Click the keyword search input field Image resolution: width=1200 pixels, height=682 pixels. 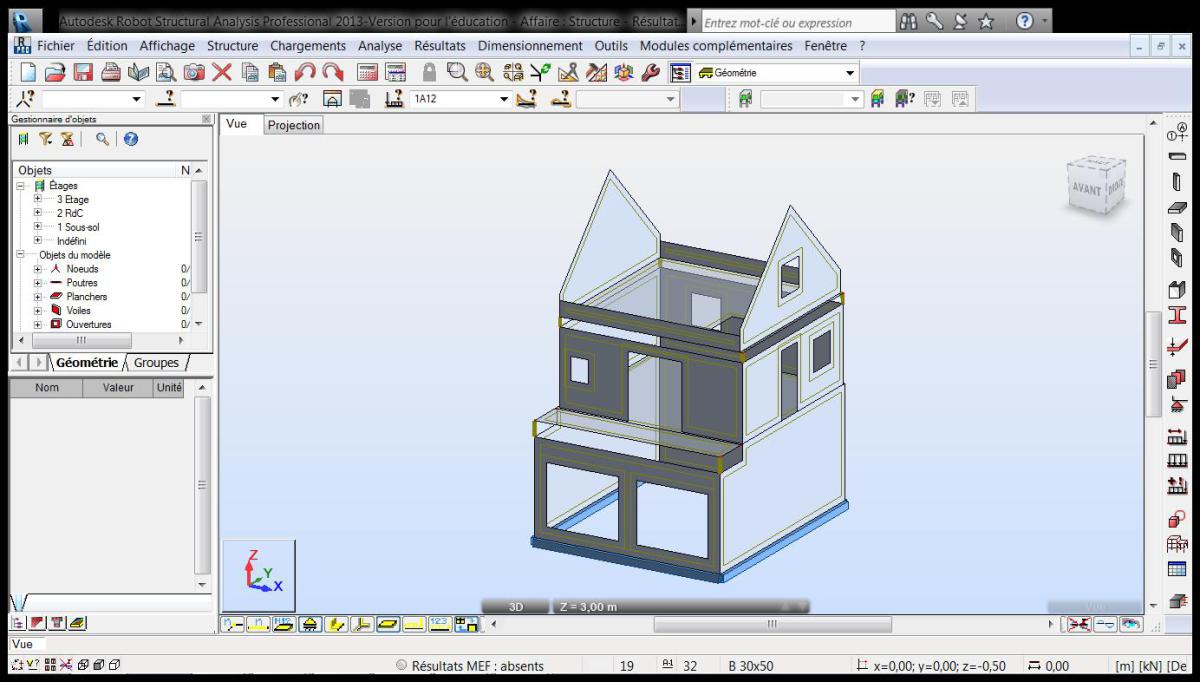[799, 22]
